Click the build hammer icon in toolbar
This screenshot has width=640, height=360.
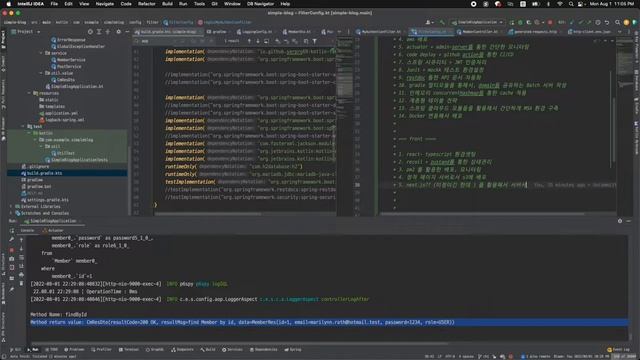[442, 22]
